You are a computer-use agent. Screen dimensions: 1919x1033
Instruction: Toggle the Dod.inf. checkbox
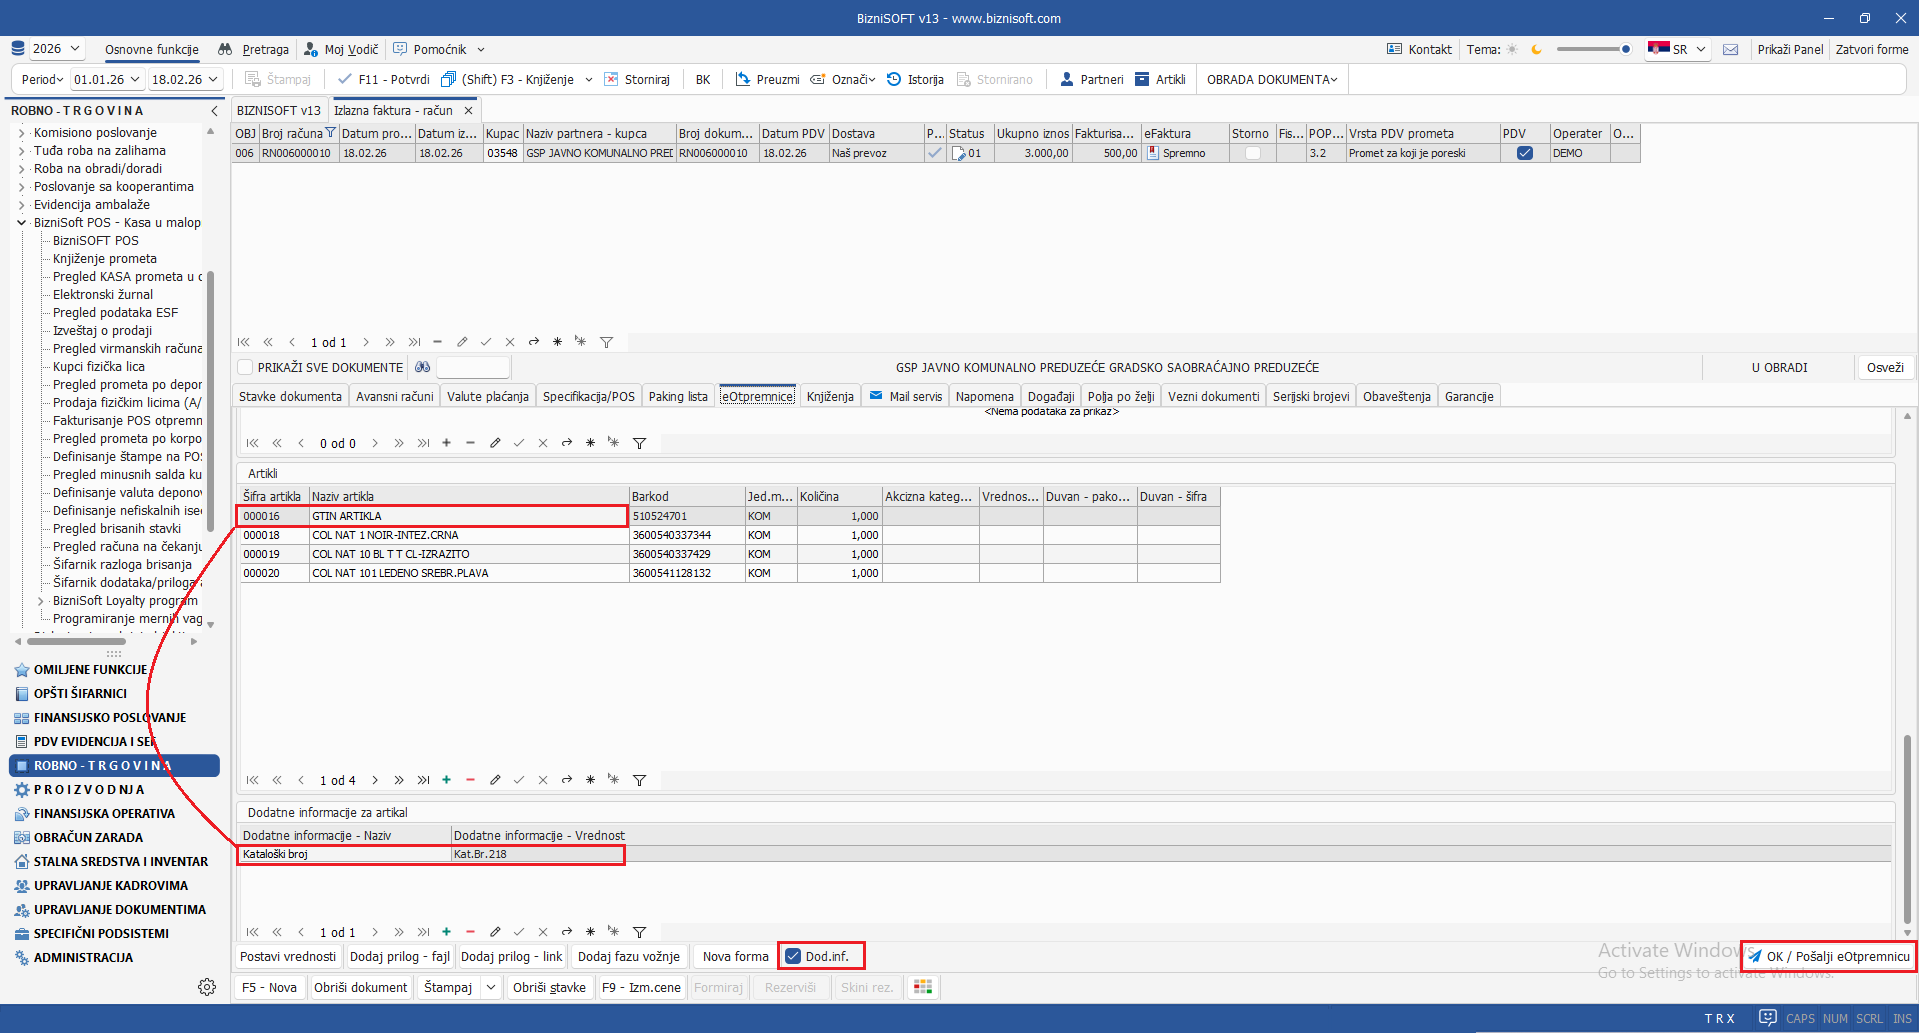793,956
